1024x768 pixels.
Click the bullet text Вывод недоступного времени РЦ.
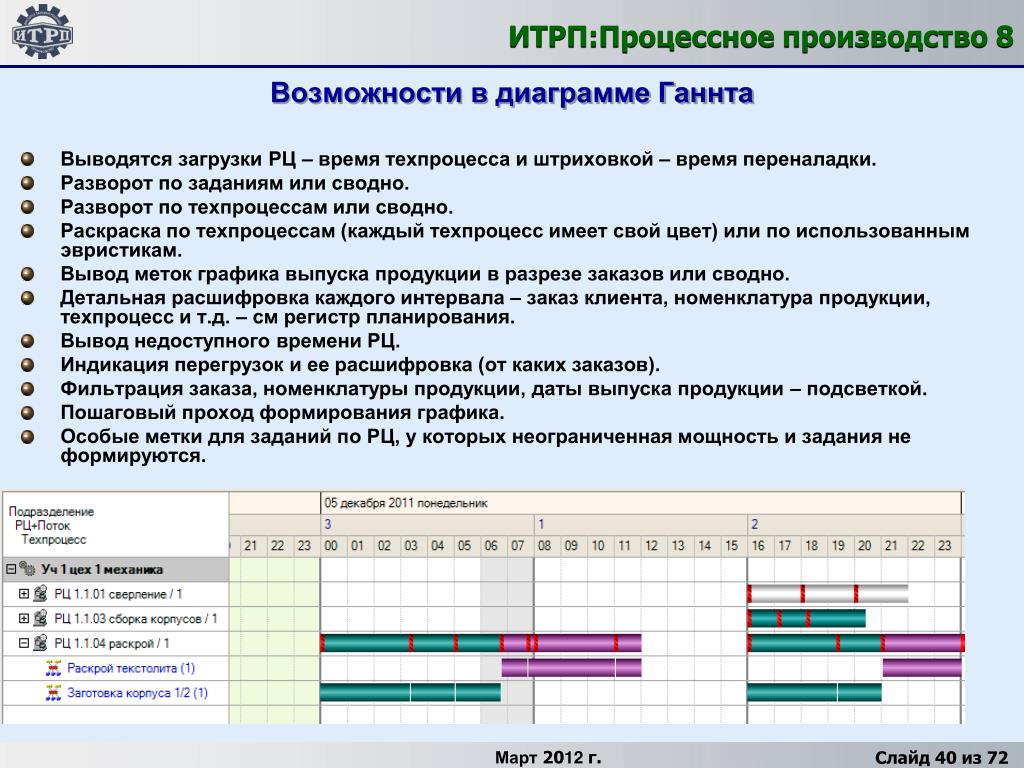(x=230, y=341)
